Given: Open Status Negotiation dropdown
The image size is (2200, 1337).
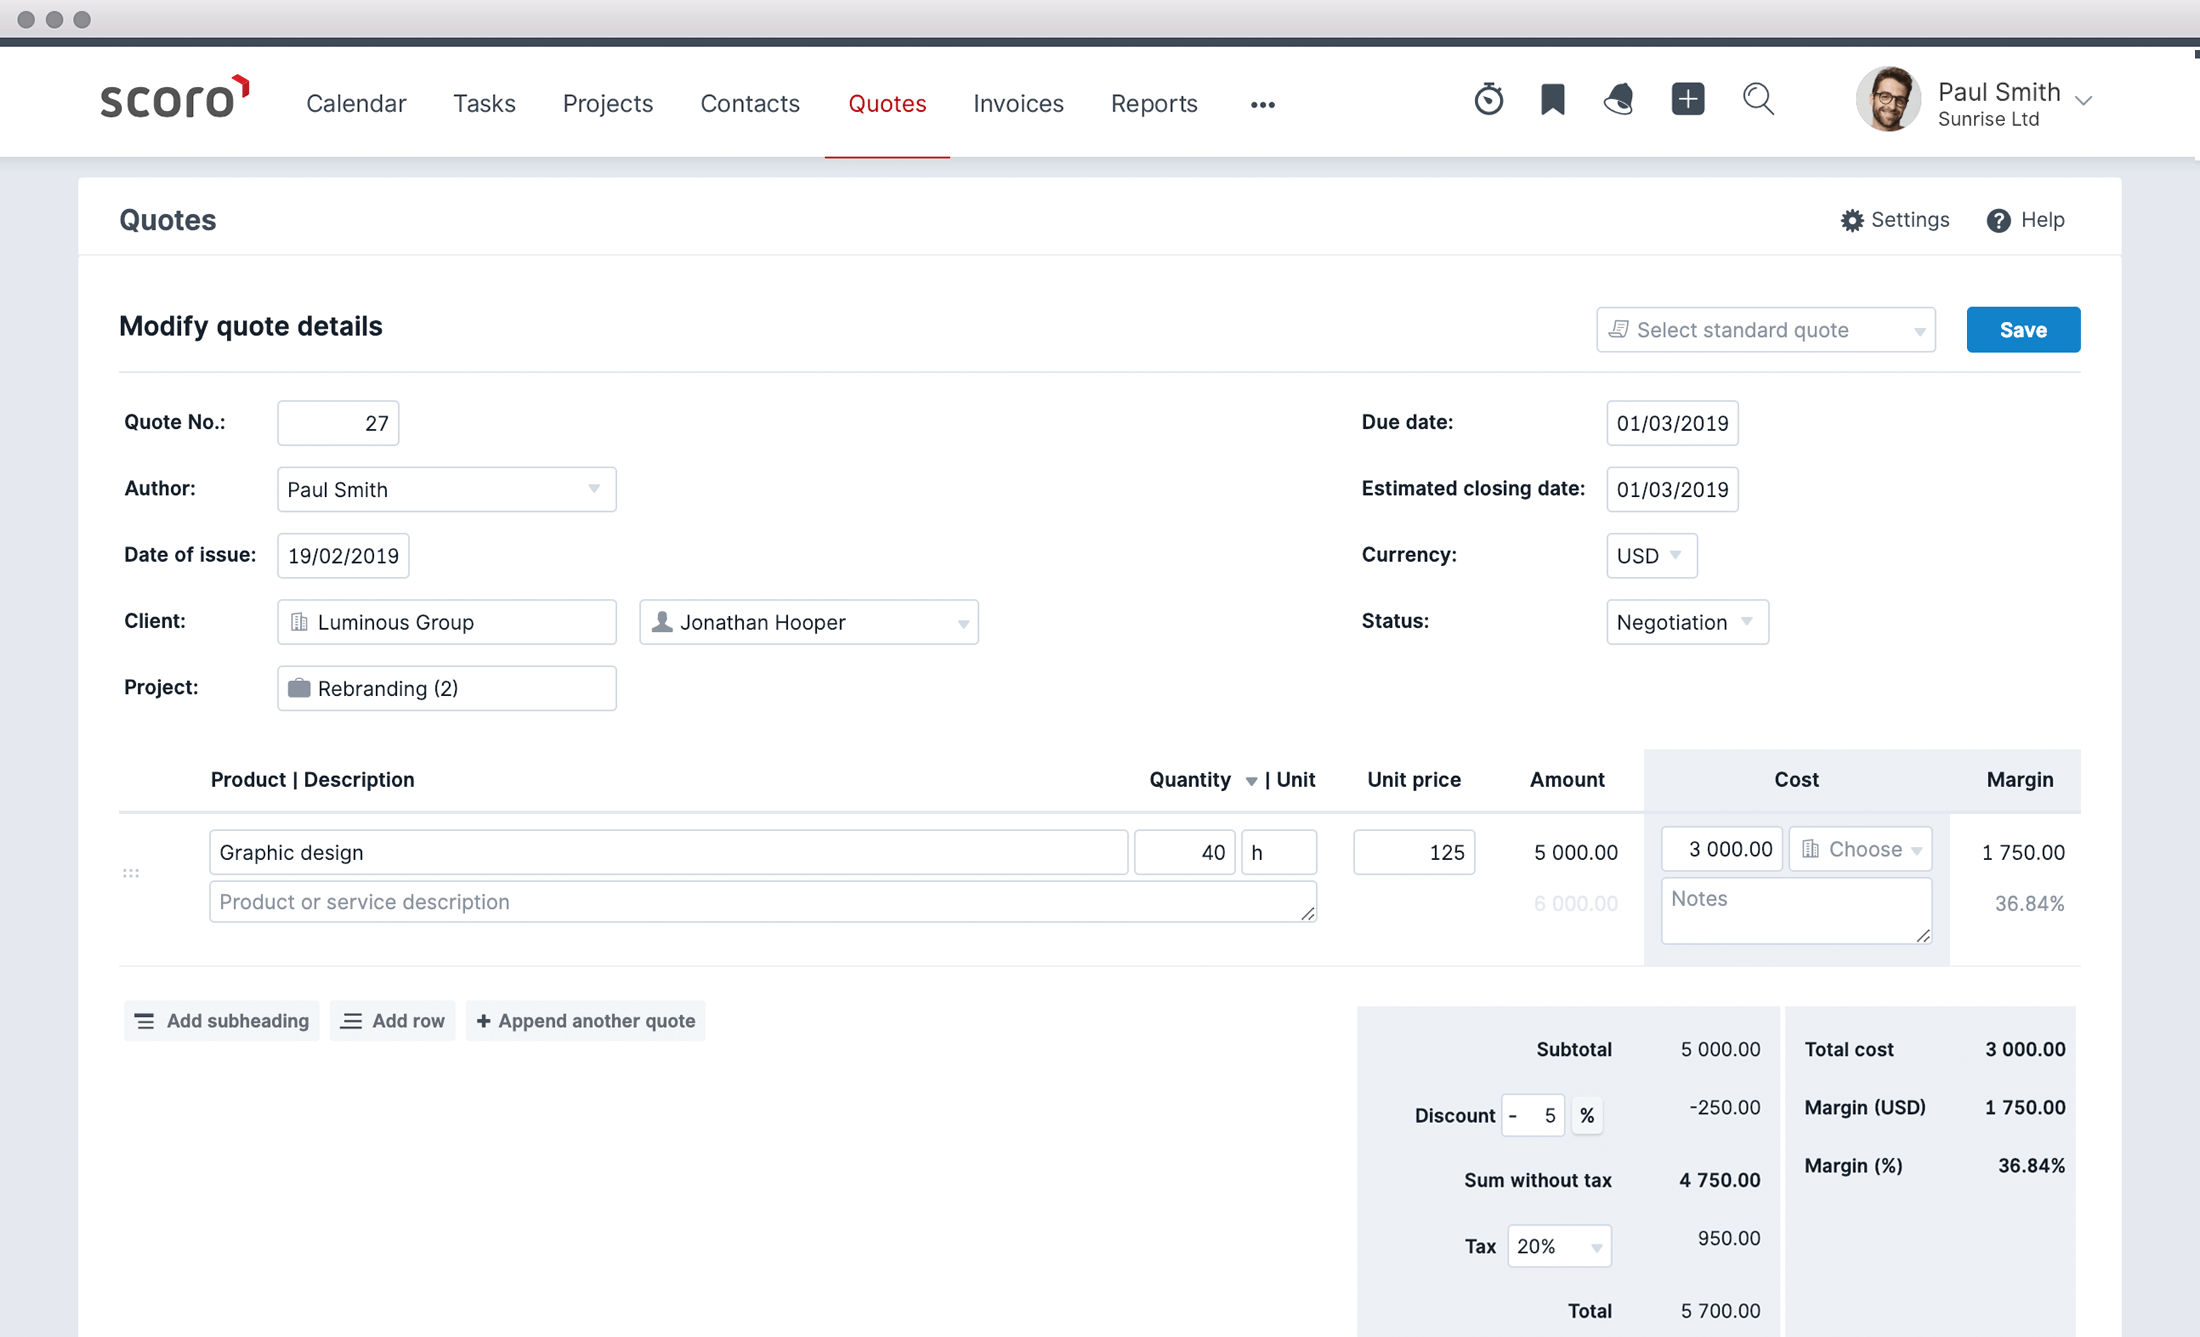Looking at the screenshot, I should pos(1687,622).
